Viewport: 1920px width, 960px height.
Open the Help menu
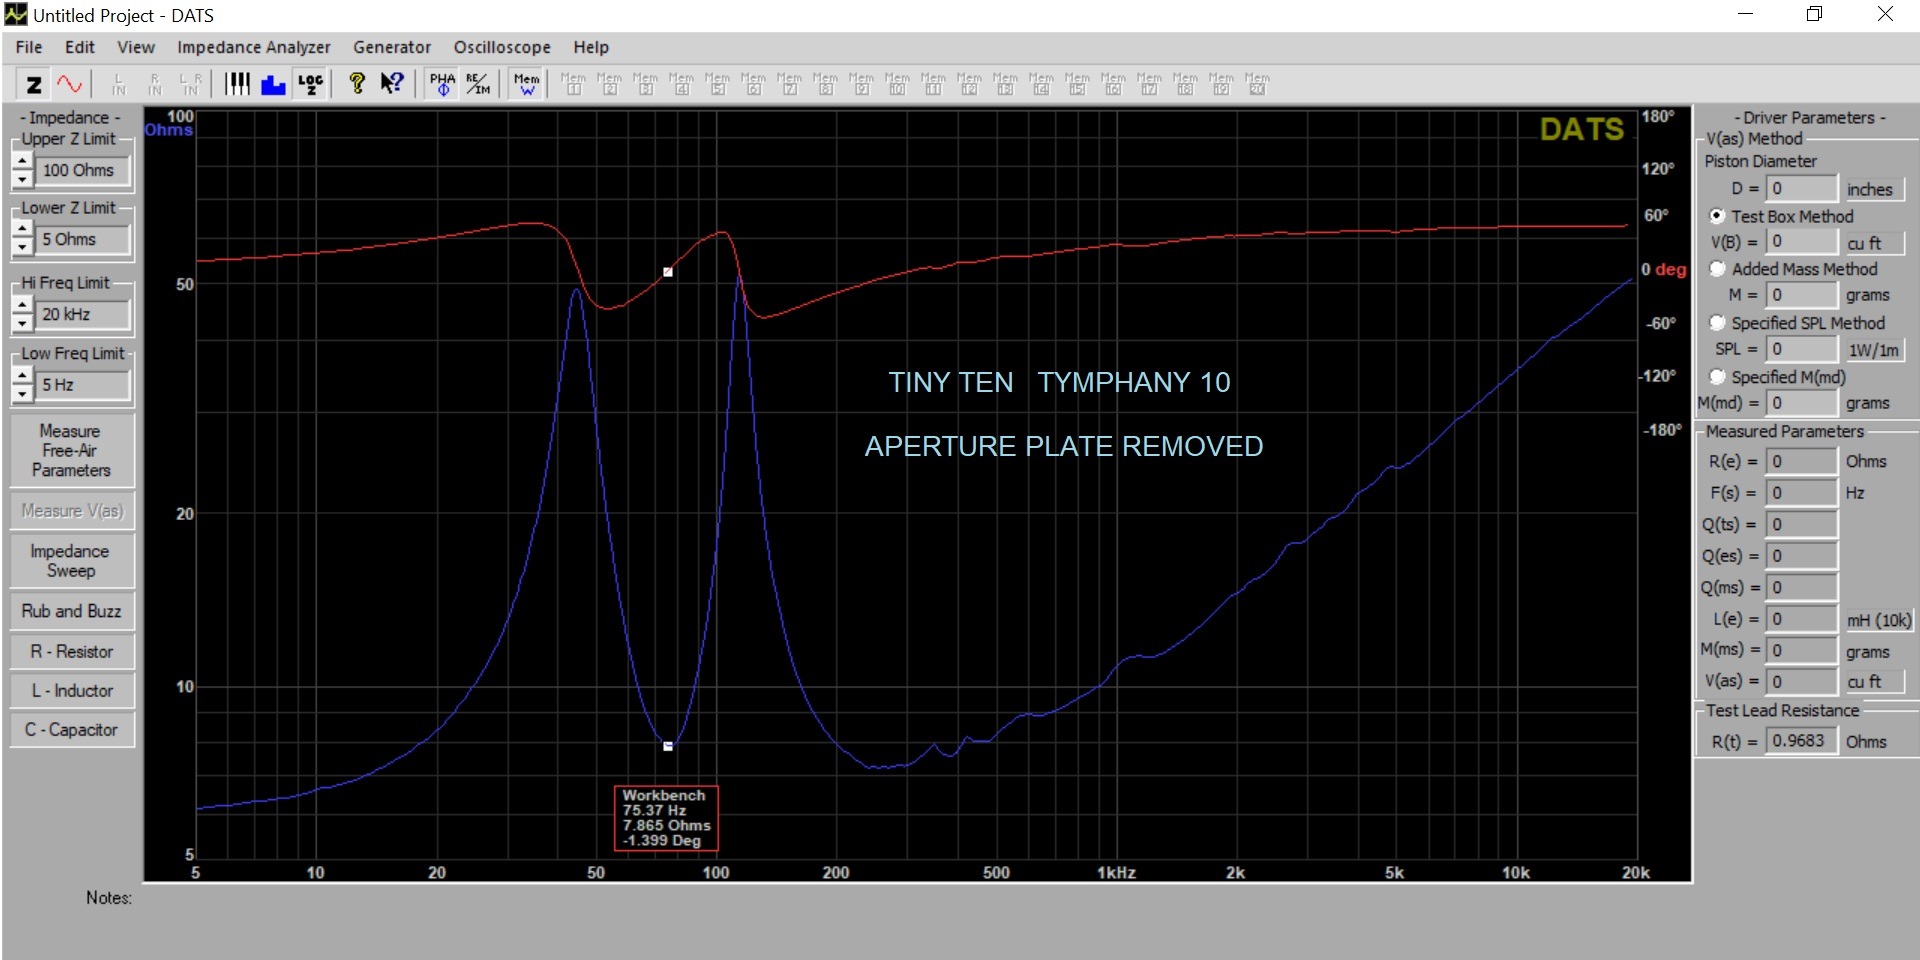[591, 47]
